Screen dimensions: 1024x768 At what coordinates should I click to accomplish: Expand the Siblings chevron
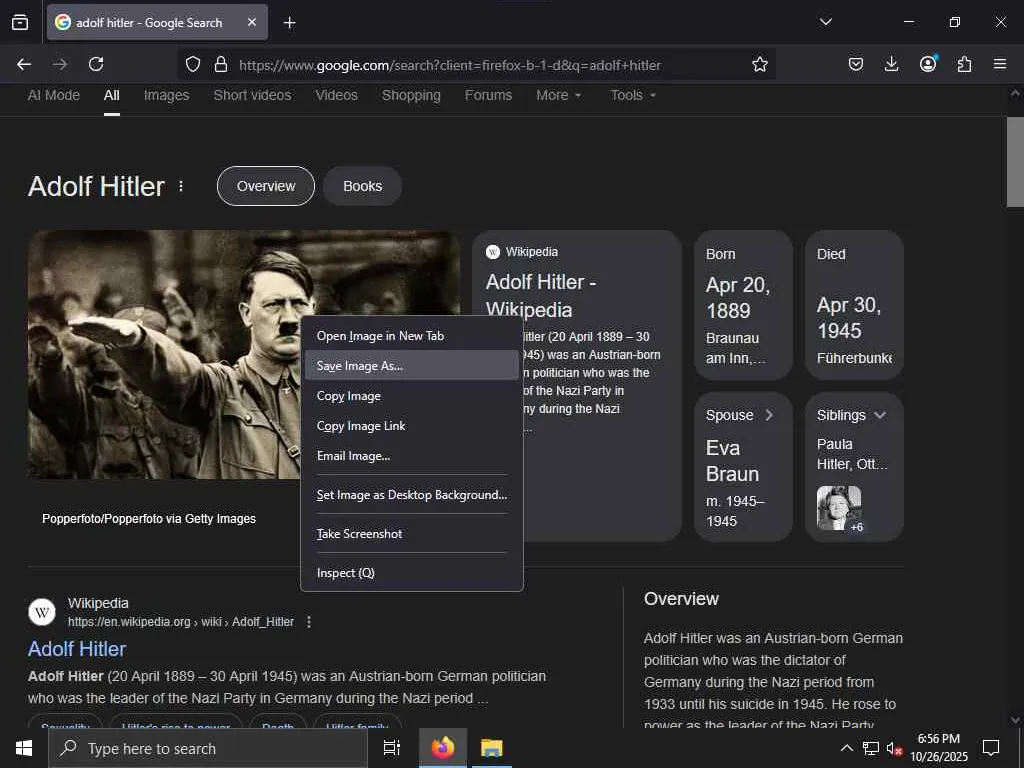point(880,415)
